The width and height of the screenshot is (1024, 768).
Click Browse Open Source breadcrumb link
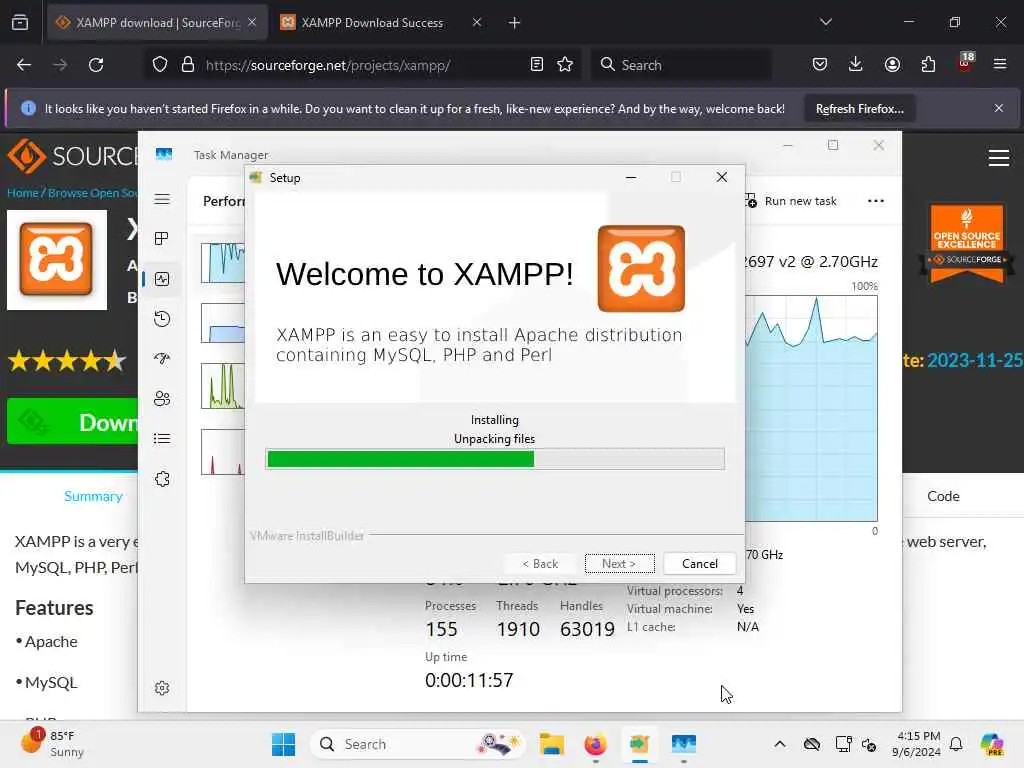pos(93,193)
